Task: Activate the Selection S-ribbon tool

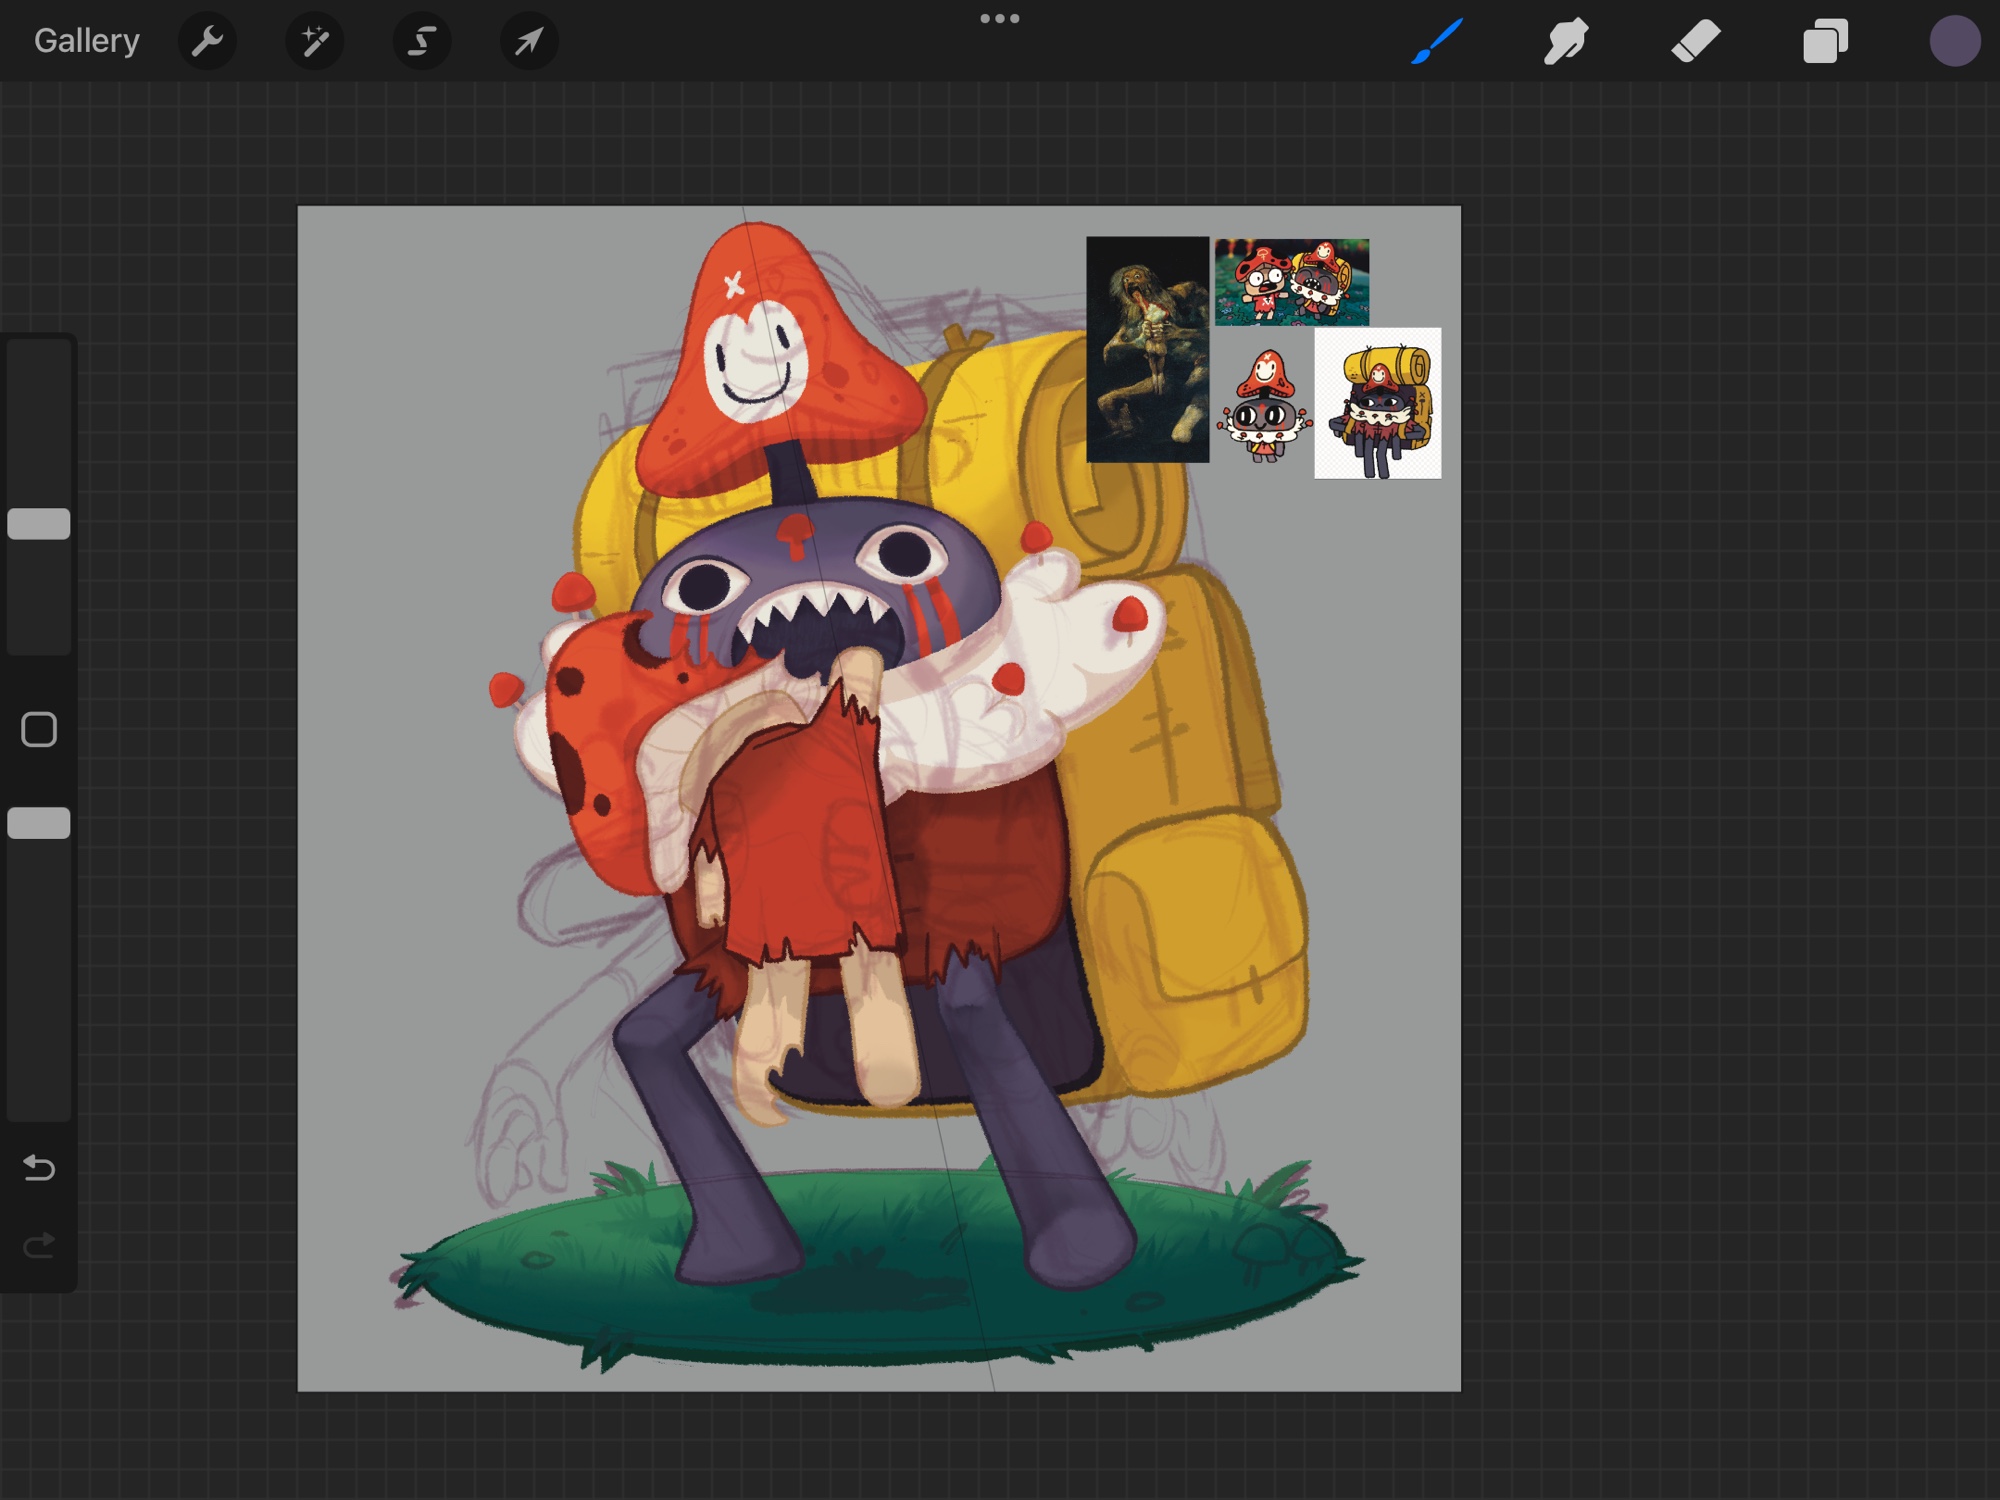Action: point(422,41)
